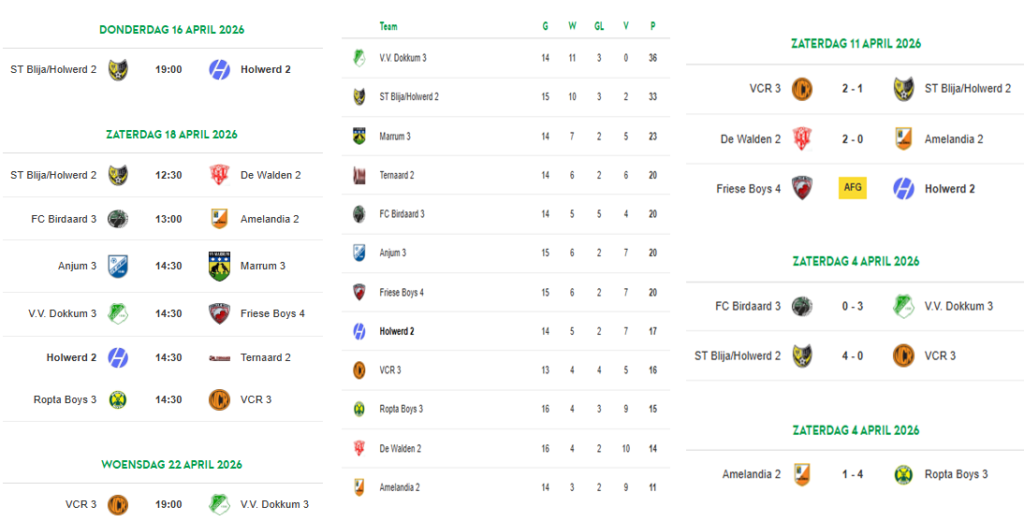The height and width of the screenshot is (521, 1024).
Task: Click the Amelandia 2 logo in standings table
Action: (359, 487)
